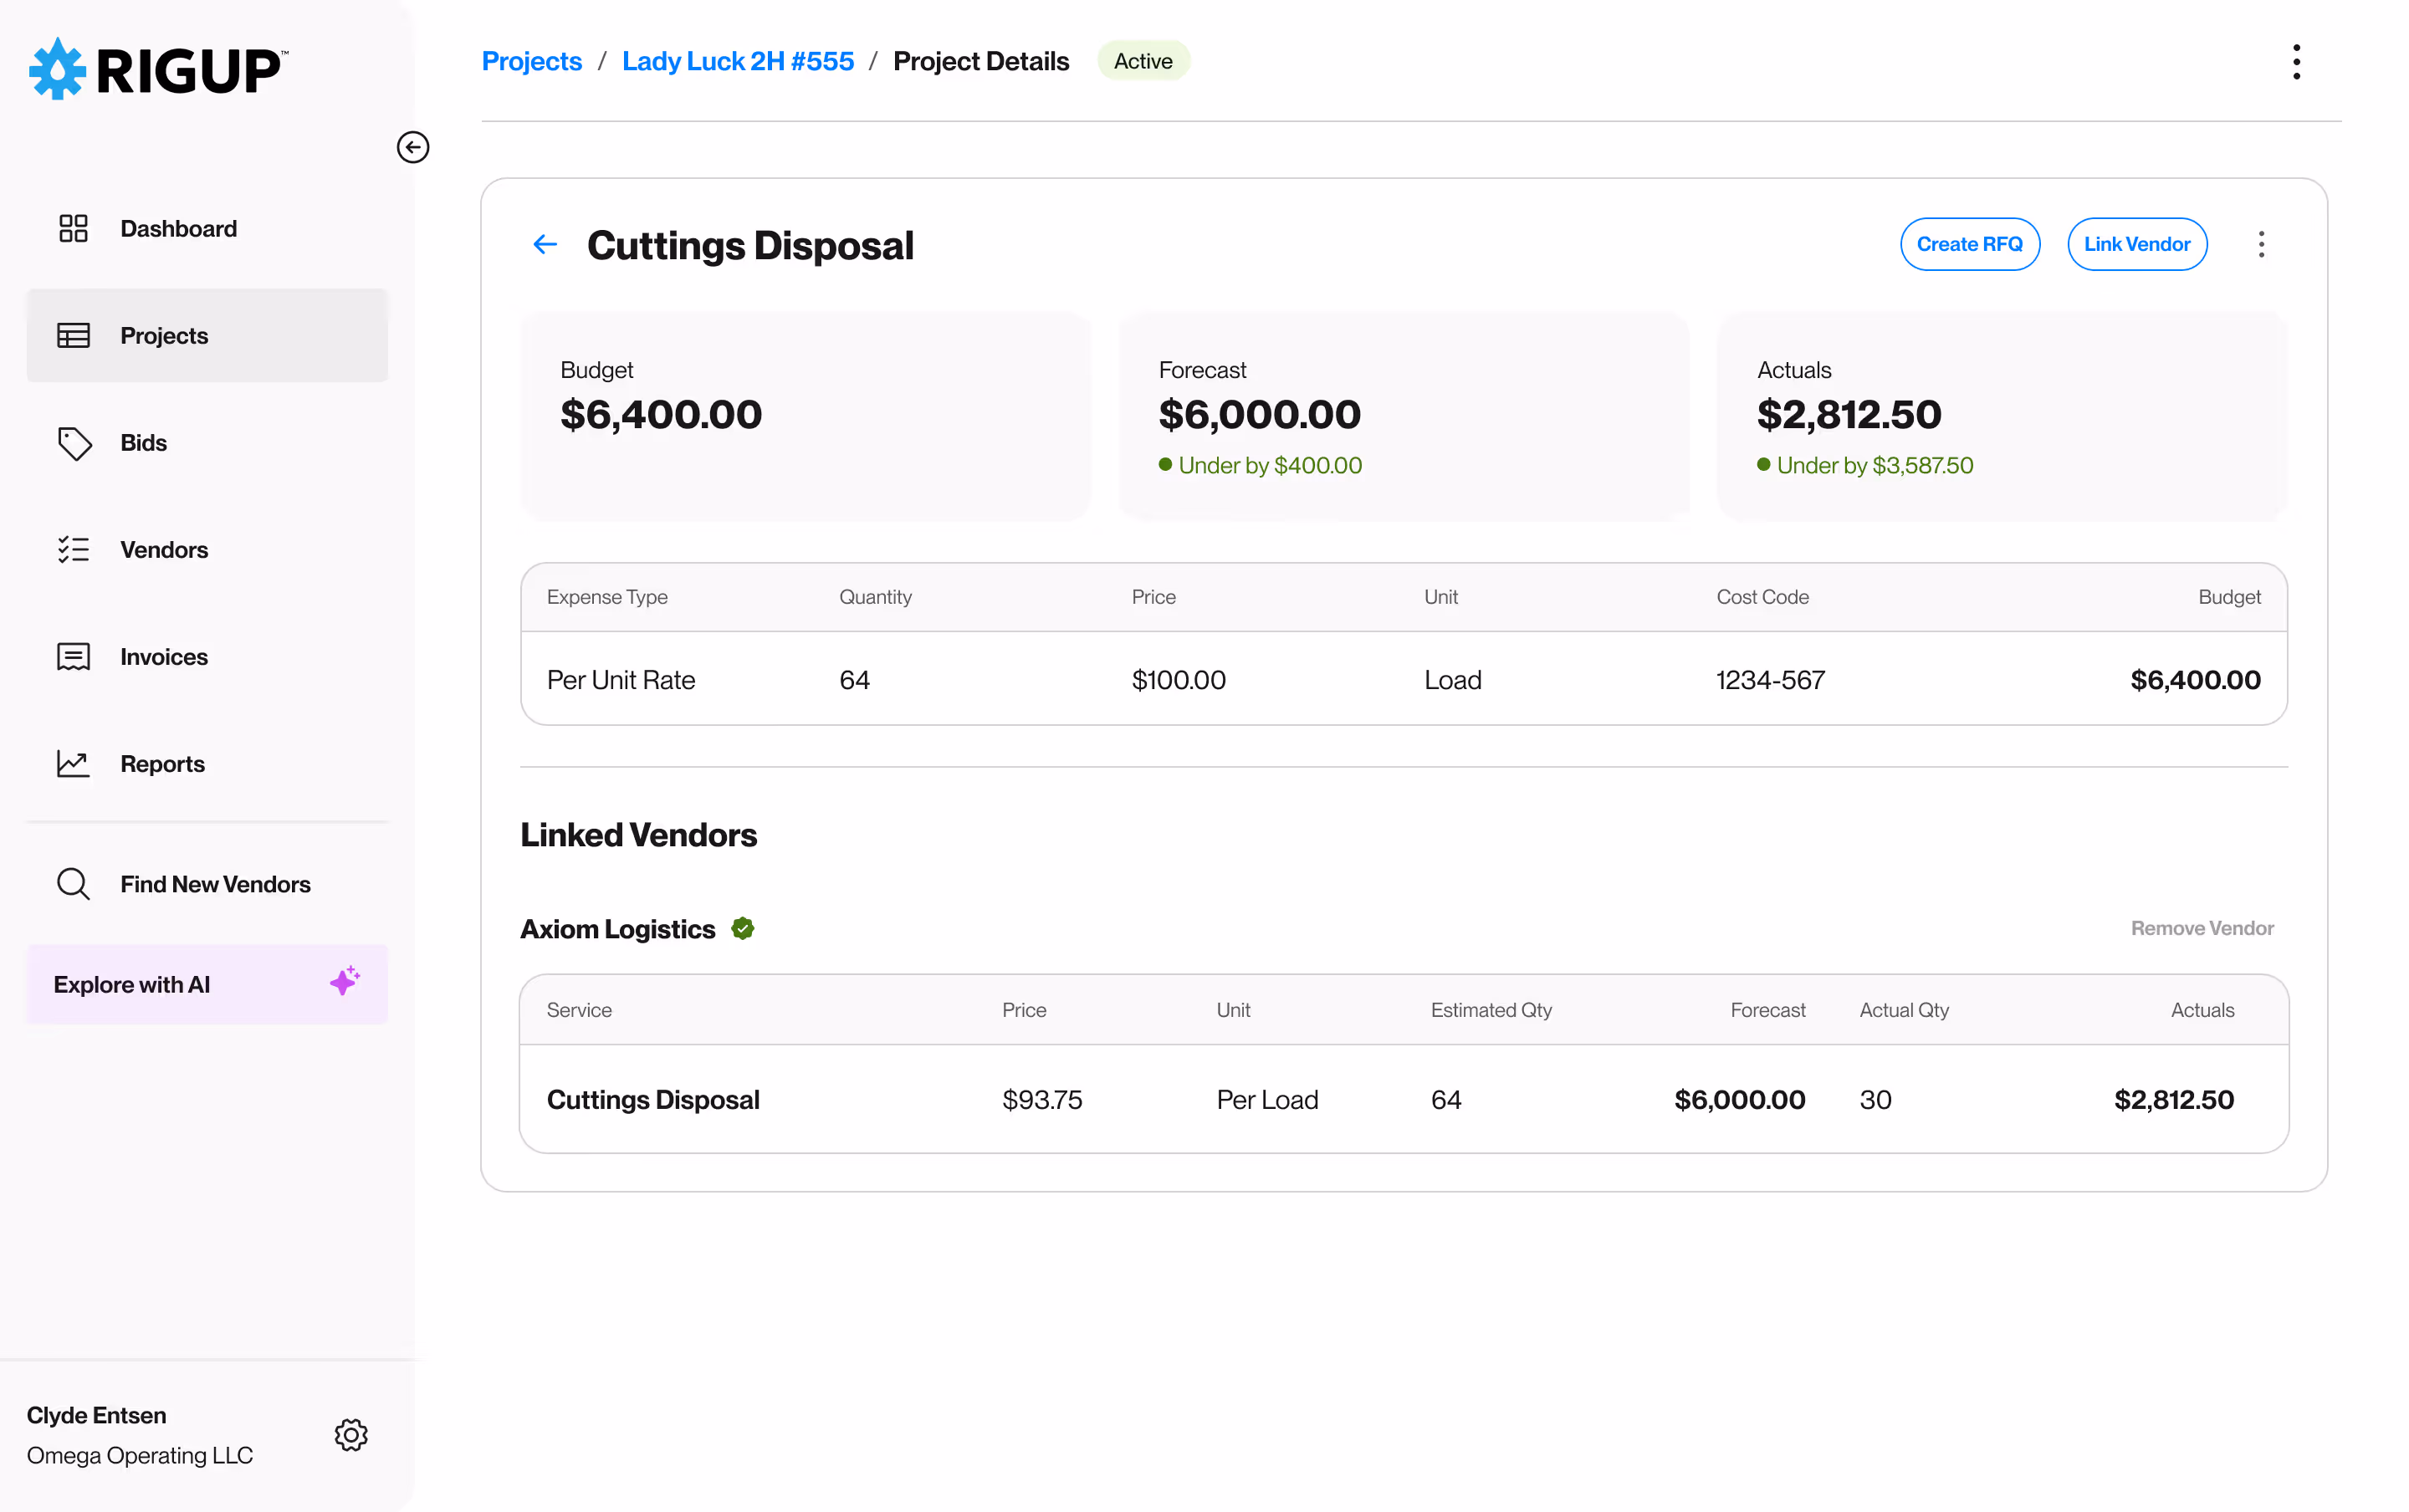This screenshot has width=2409, height=1512.
Task: Open the Reports section
Action: (207, 764)
